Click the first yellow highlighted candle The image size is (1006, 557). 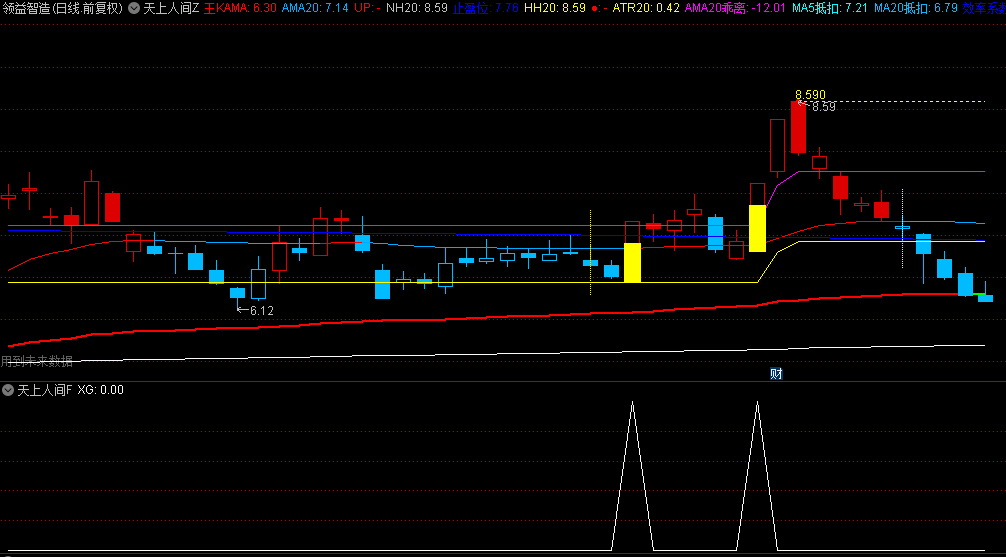(633, 262)
